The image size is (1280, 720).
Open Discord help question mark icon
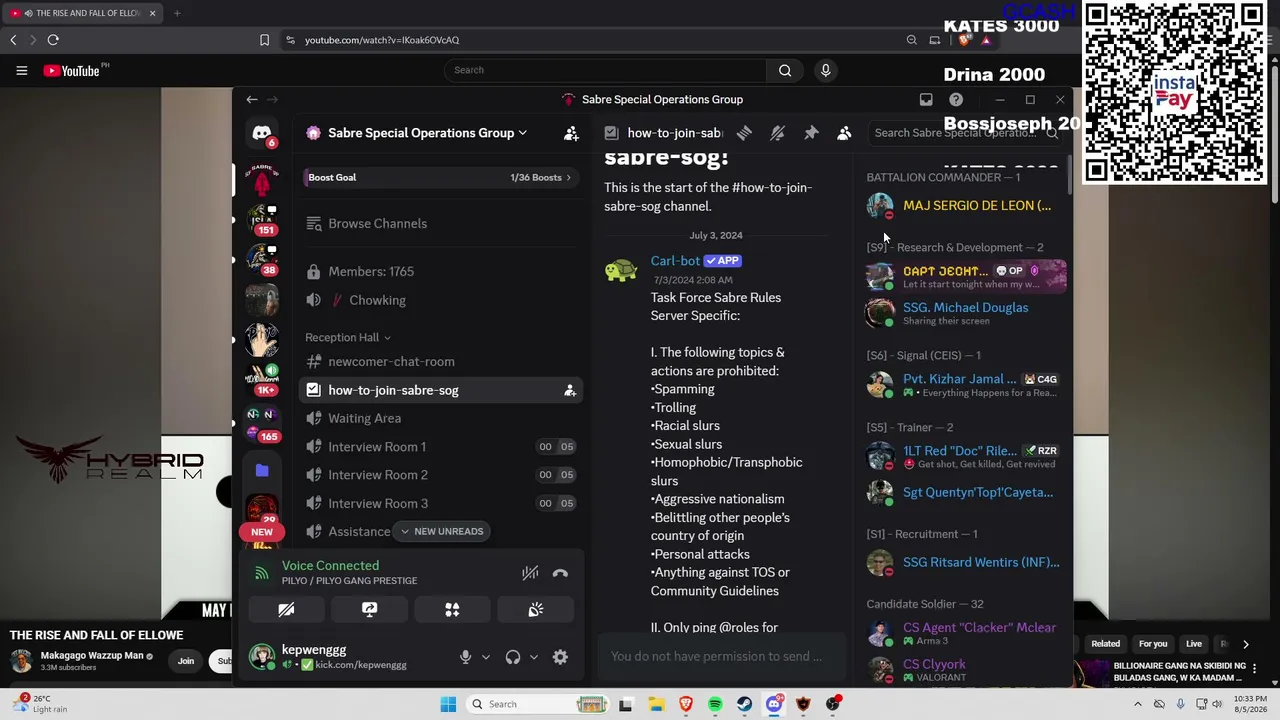tap(956, 100)
